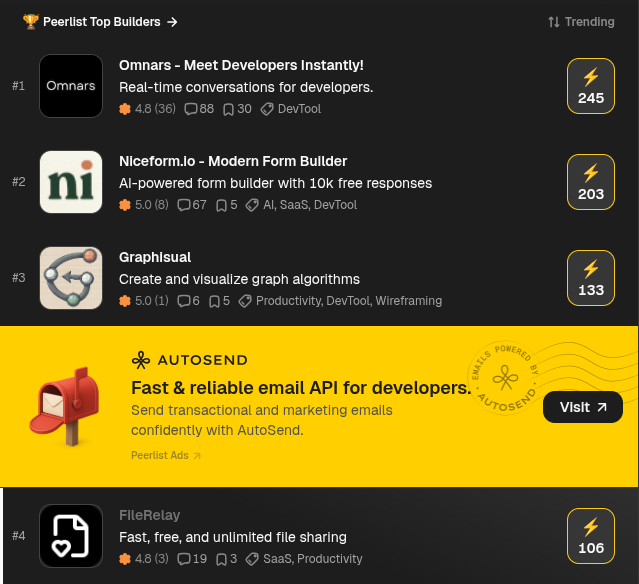The image size is (639, 584).
Task: Upvote FileRelay with the 106 button
Action: [591, 536]
